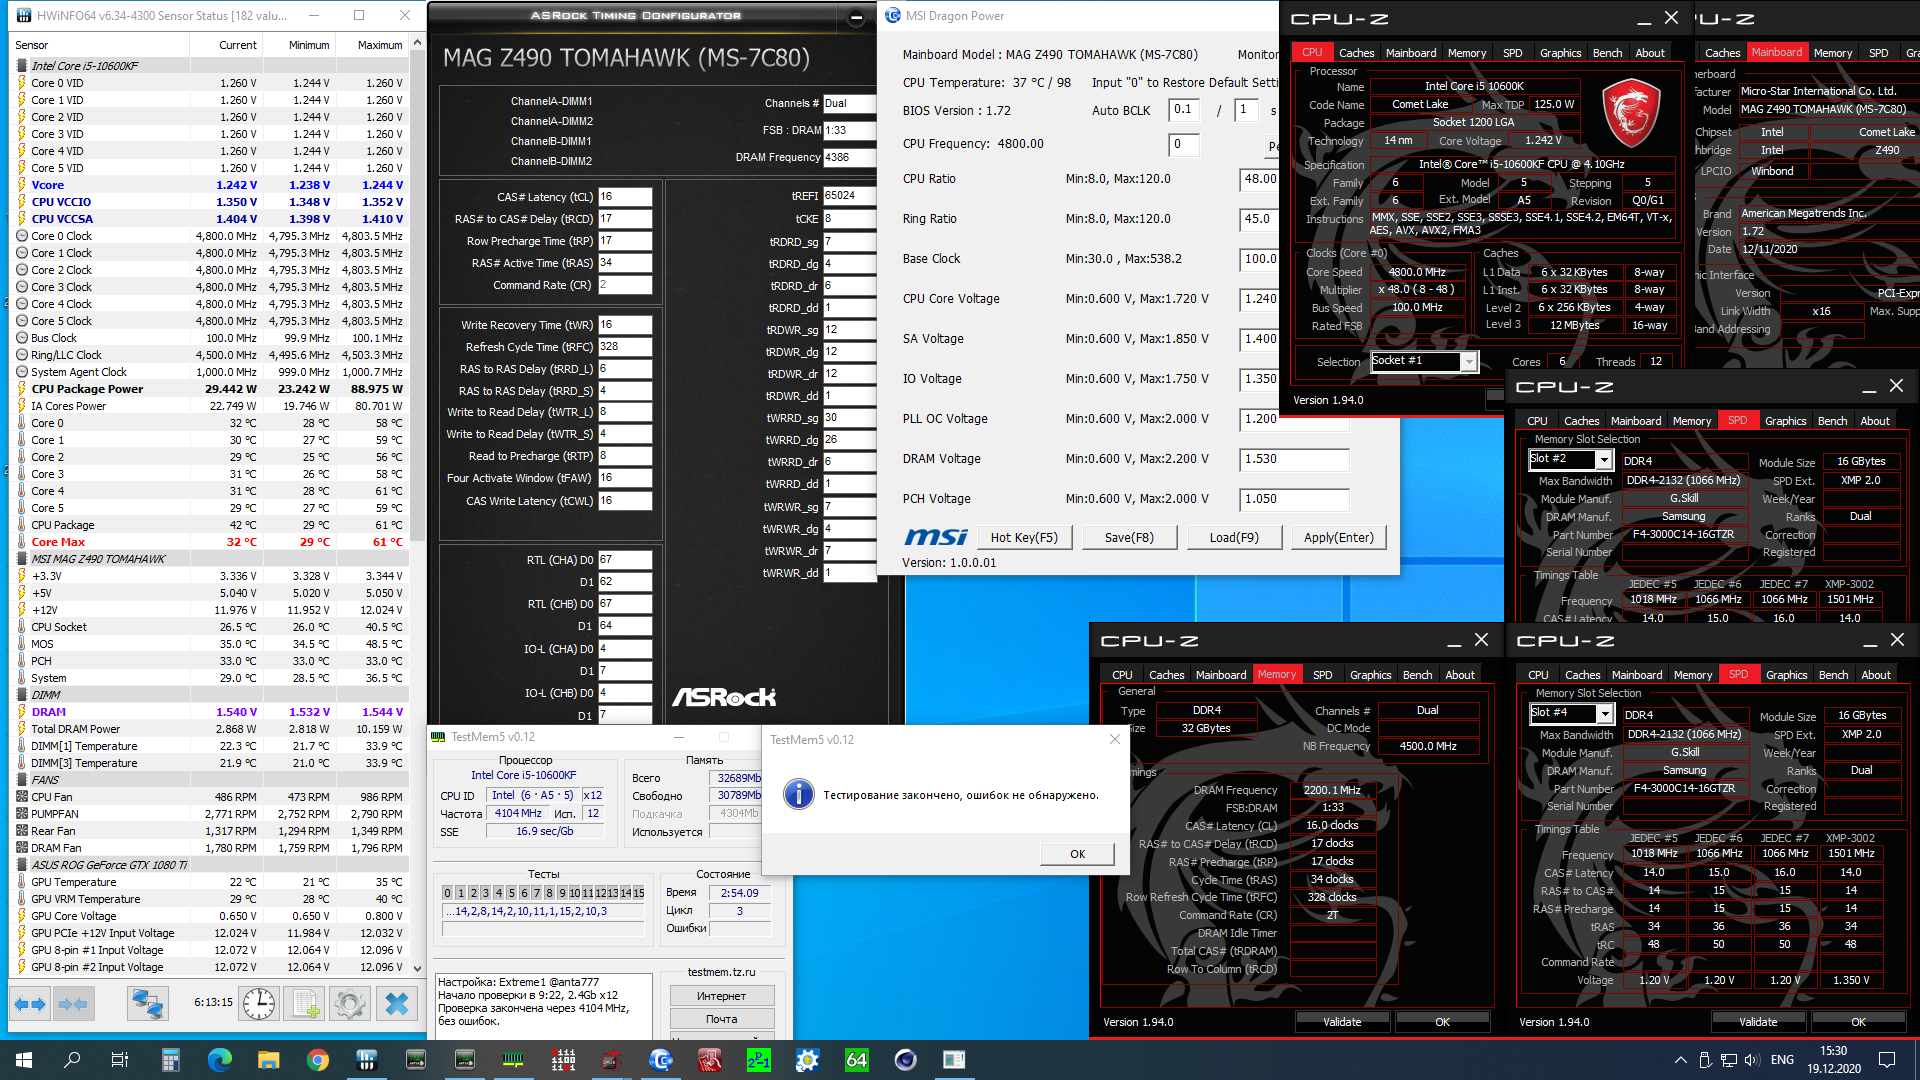The height and width of the screenshot is (1080, 1920).
Task: Click OK in TestMem5 completion dialog
Action: [x=1077, y=854]
